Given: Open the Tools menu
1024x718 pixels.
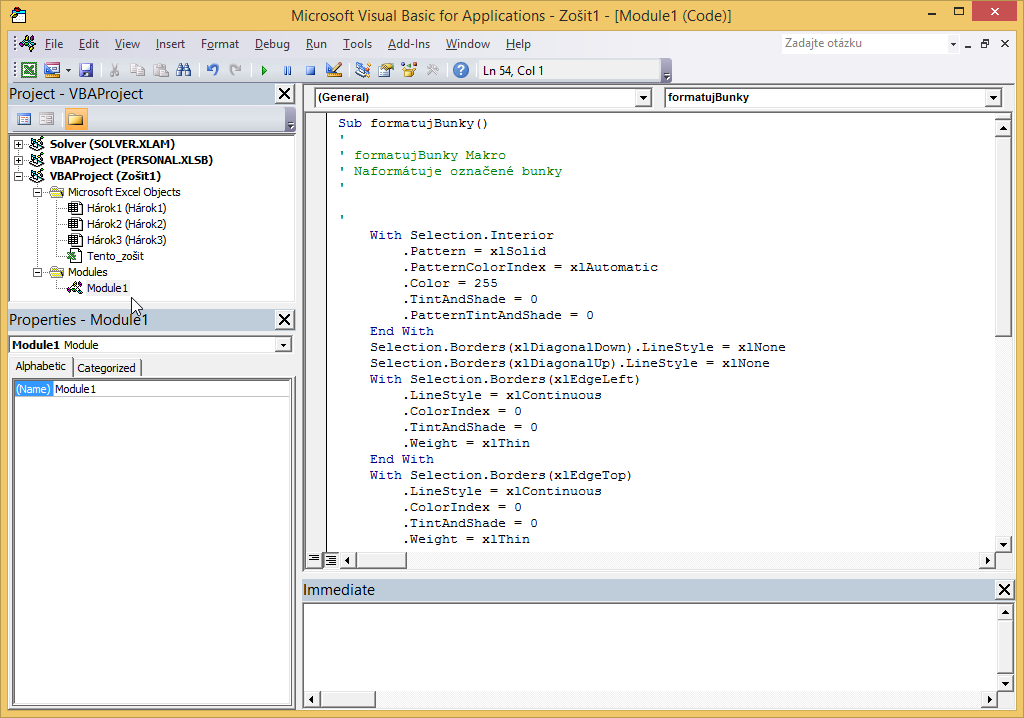Looking at the screenshot, I should 357,44.
